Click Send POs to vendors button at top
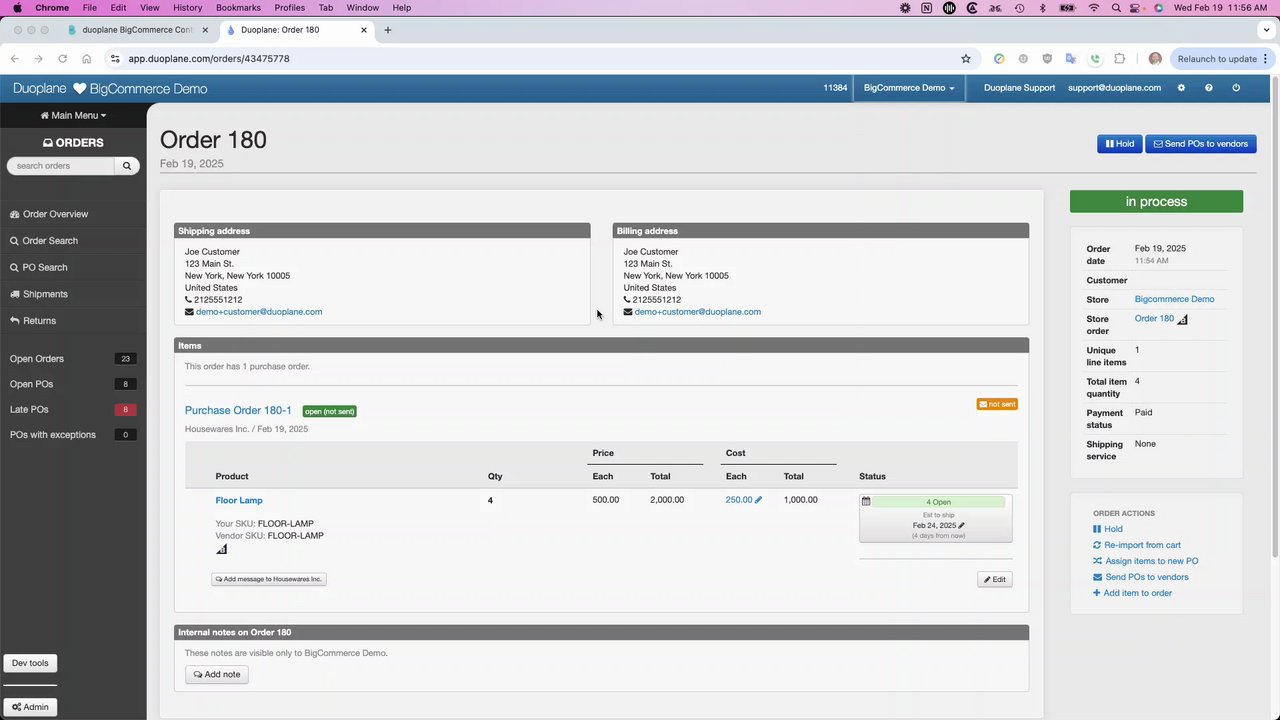1280x720 pixels. click(x=1201, y=144)
